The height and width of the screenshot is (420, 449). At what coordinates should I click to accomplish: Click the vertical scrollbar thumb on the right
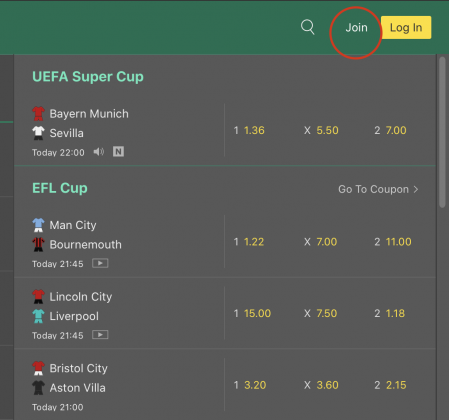pyautogui.click(x=442, y=132)
